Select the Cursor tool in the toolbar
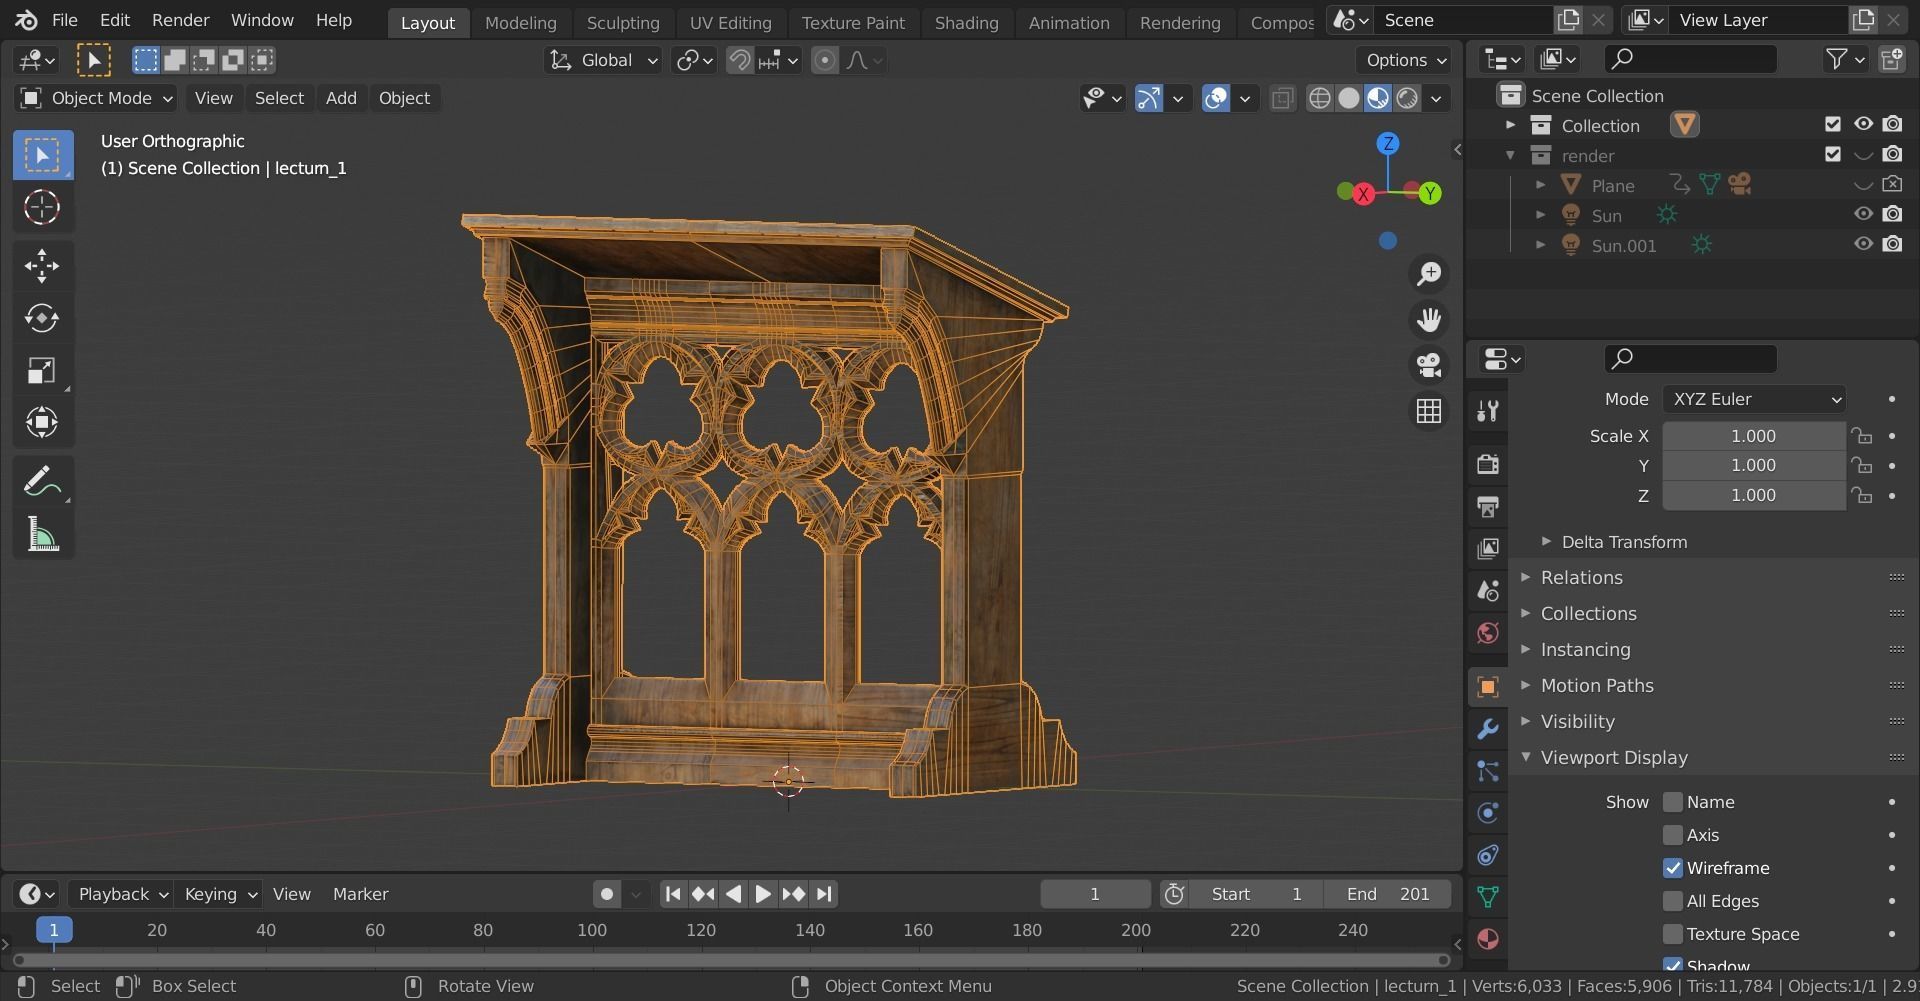 click(42, 207)
